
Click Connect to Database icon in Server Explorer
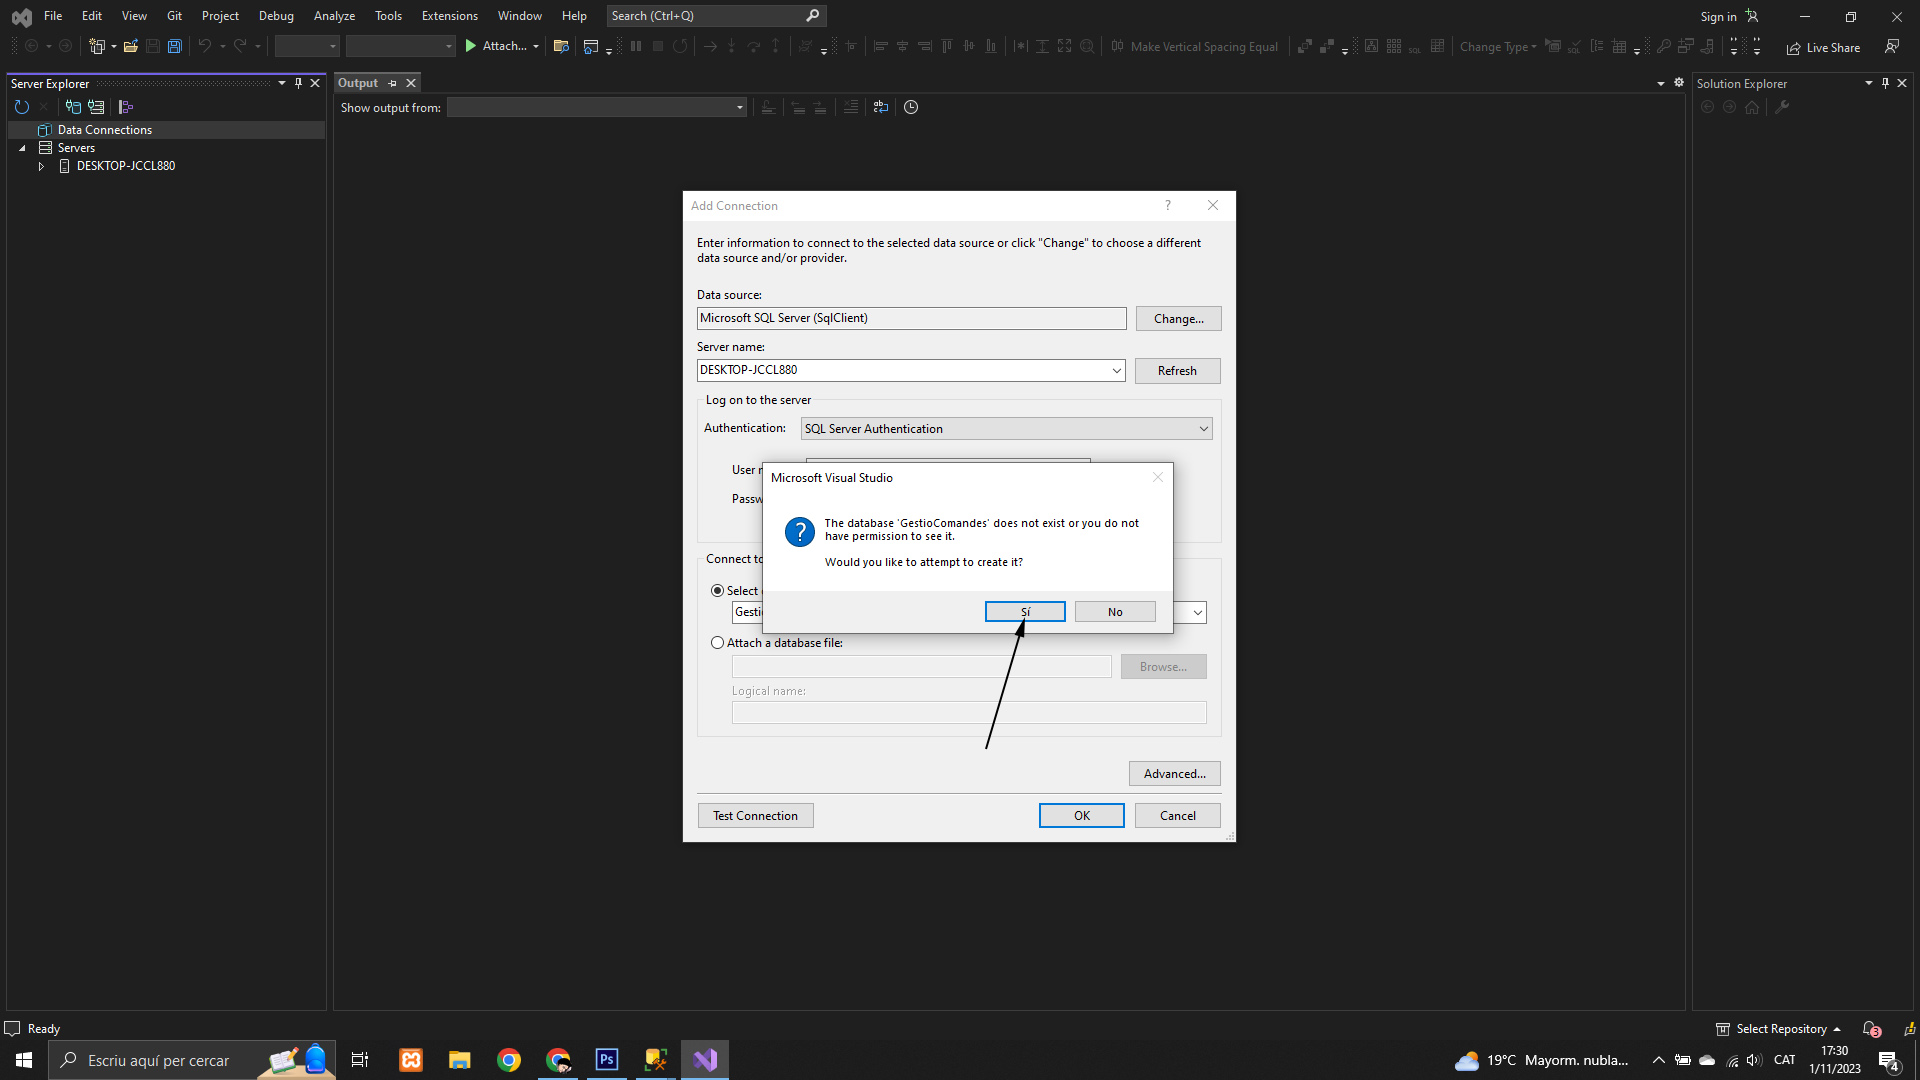pyautogui.click(x=73, y=107)
